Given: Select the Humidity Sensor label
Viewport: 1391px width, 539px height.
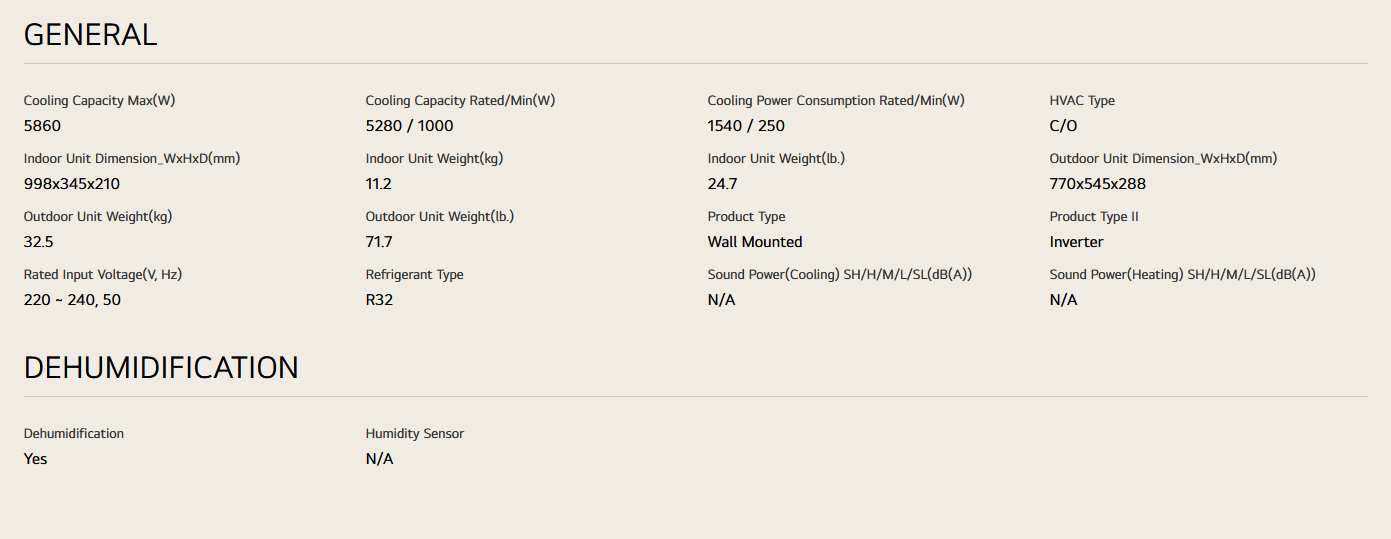Looking at the screenshot, I should [414, 434].
